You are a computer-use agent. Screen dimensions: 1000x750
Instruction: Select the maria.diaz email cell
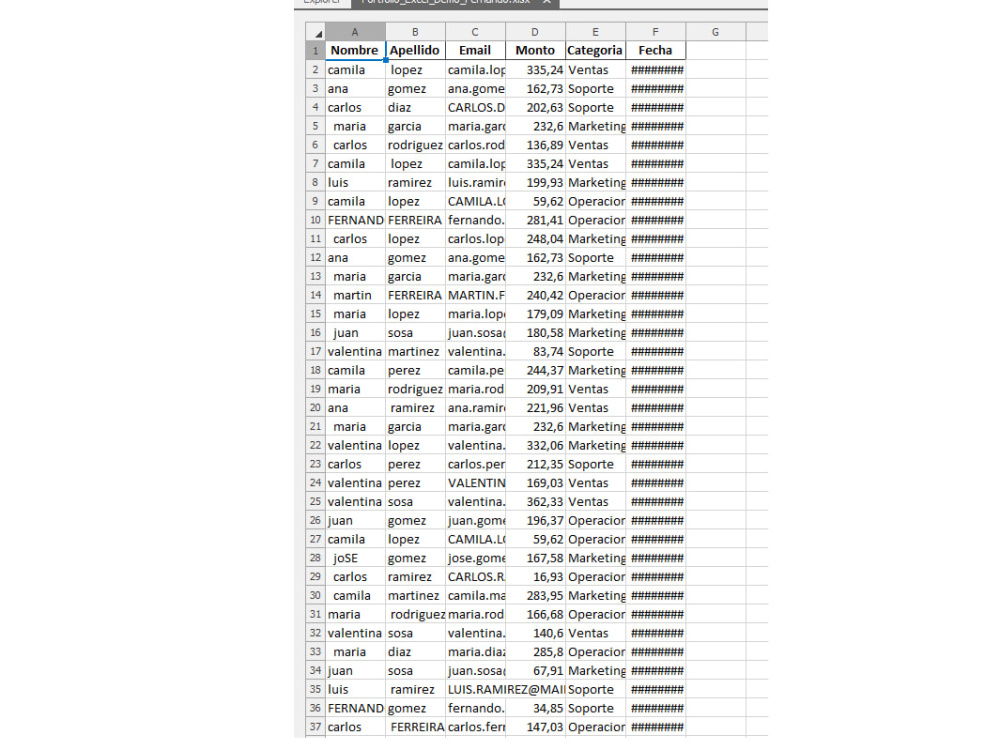(x=475, y=652)
